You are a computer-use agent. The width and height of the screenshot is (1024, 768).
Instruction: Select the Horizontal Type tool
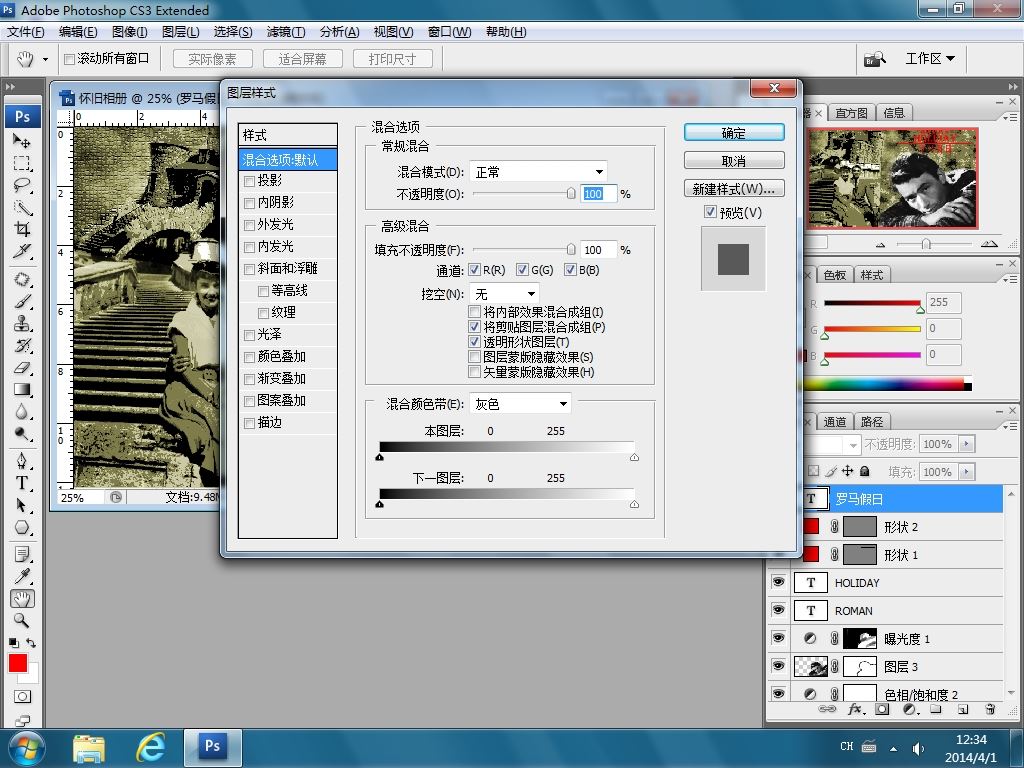tap(22, 483)
